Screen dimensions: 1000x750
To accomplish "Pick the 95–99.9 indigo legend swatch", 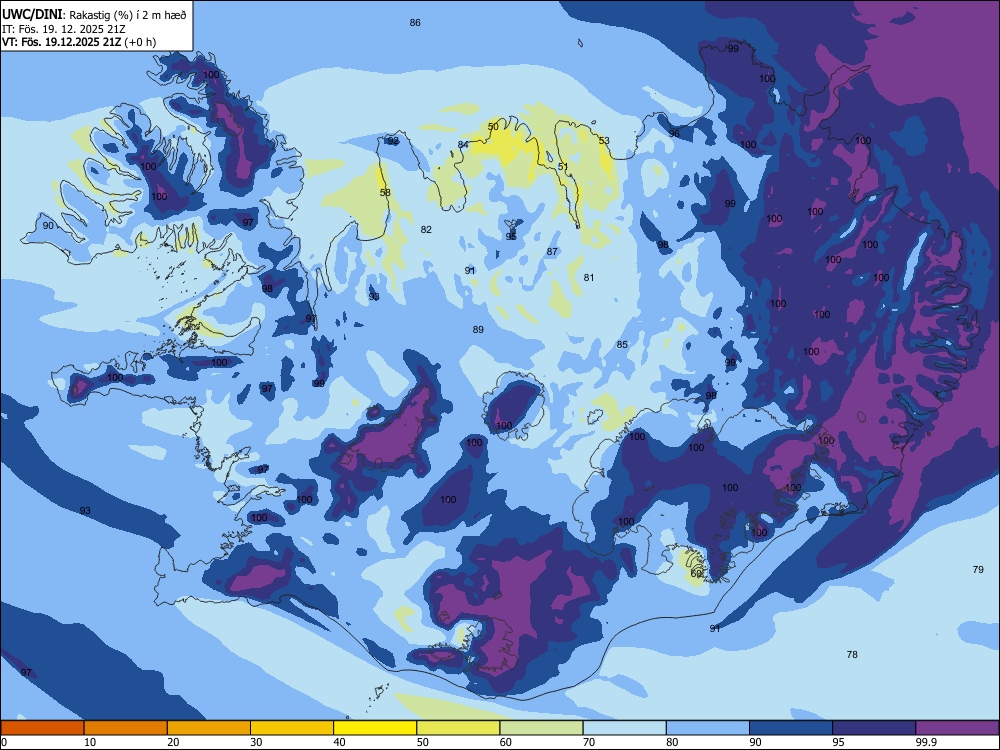I will 874,728.
